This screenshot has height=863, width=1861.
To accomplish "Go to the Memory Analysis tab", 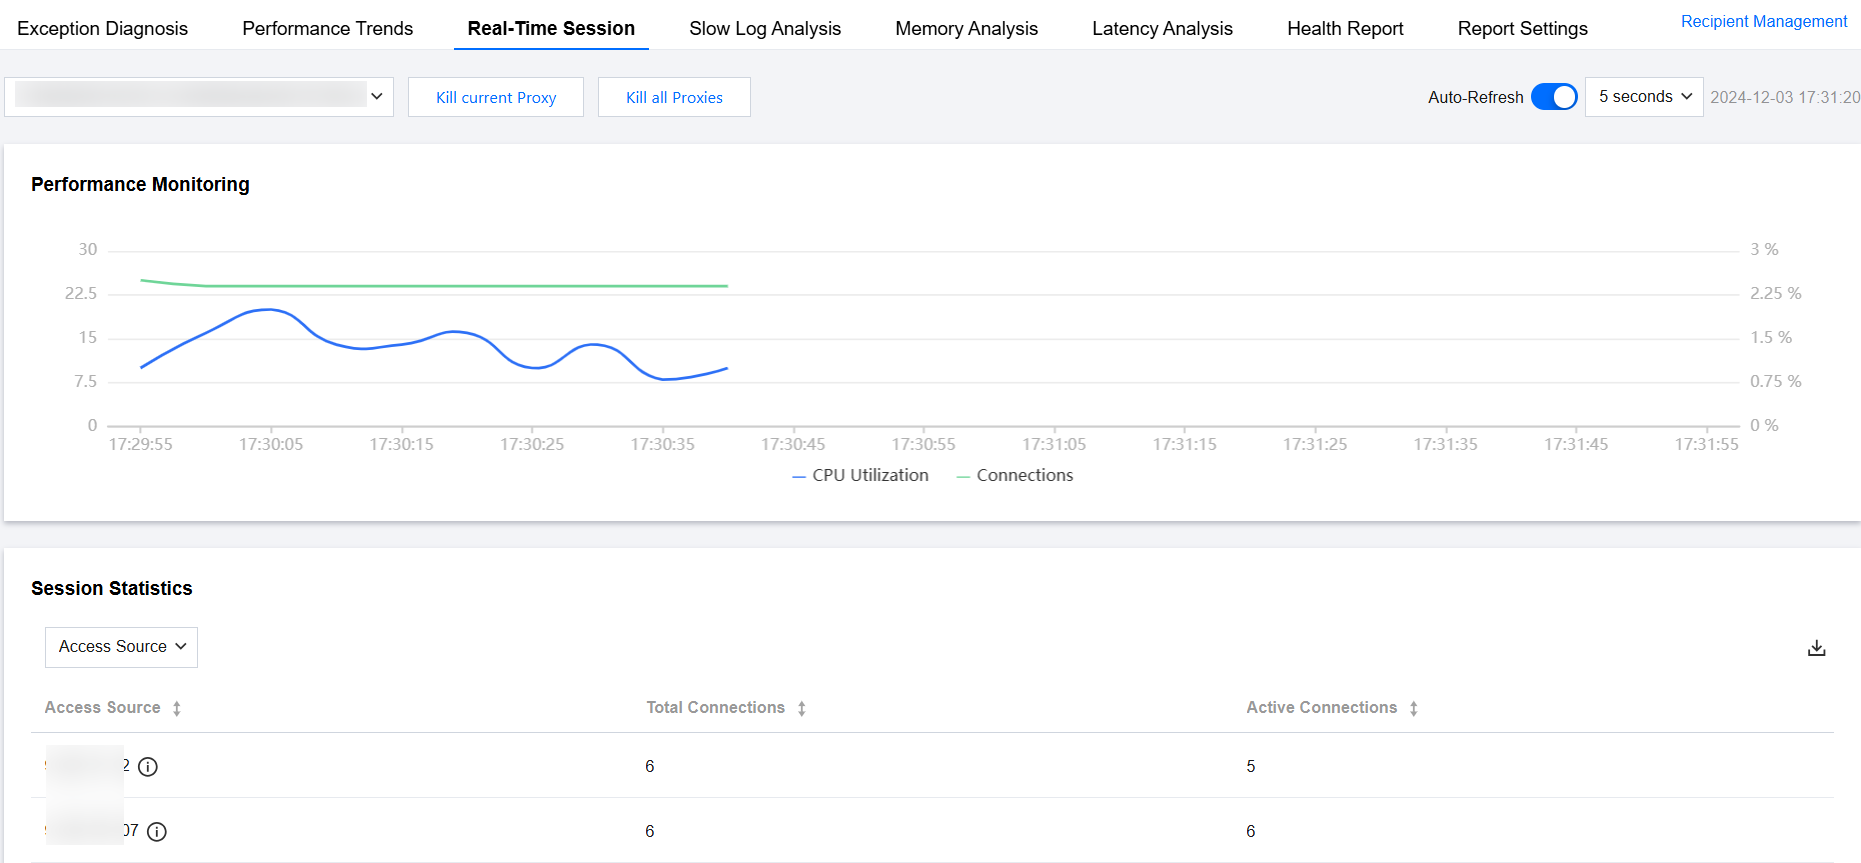I will click(x=966, y=29).
